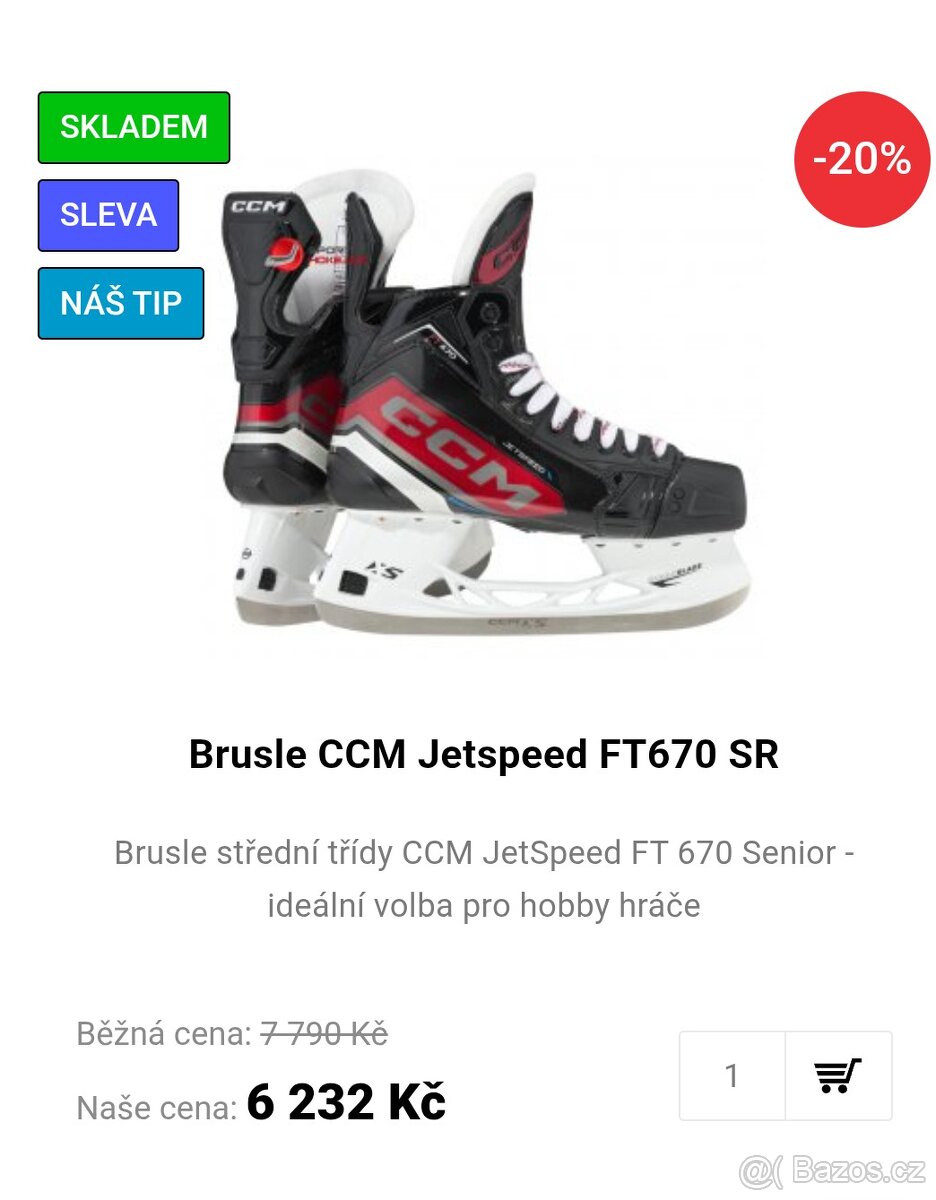Add the skates to the shopping cart

(838, 1075)
